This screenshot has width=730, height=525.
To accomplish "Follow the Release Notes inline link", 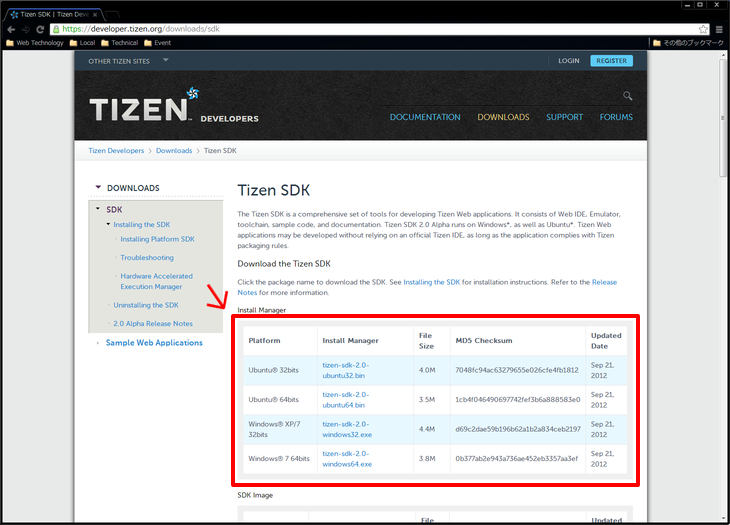I will (x=604, y=282).
